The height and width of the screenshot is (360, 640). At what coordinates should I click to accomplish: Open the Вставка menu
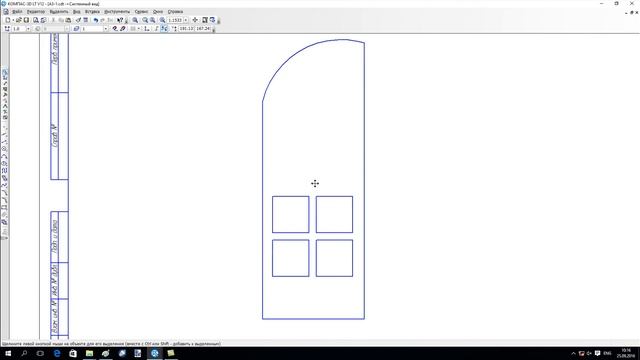(x=92, y=12)
